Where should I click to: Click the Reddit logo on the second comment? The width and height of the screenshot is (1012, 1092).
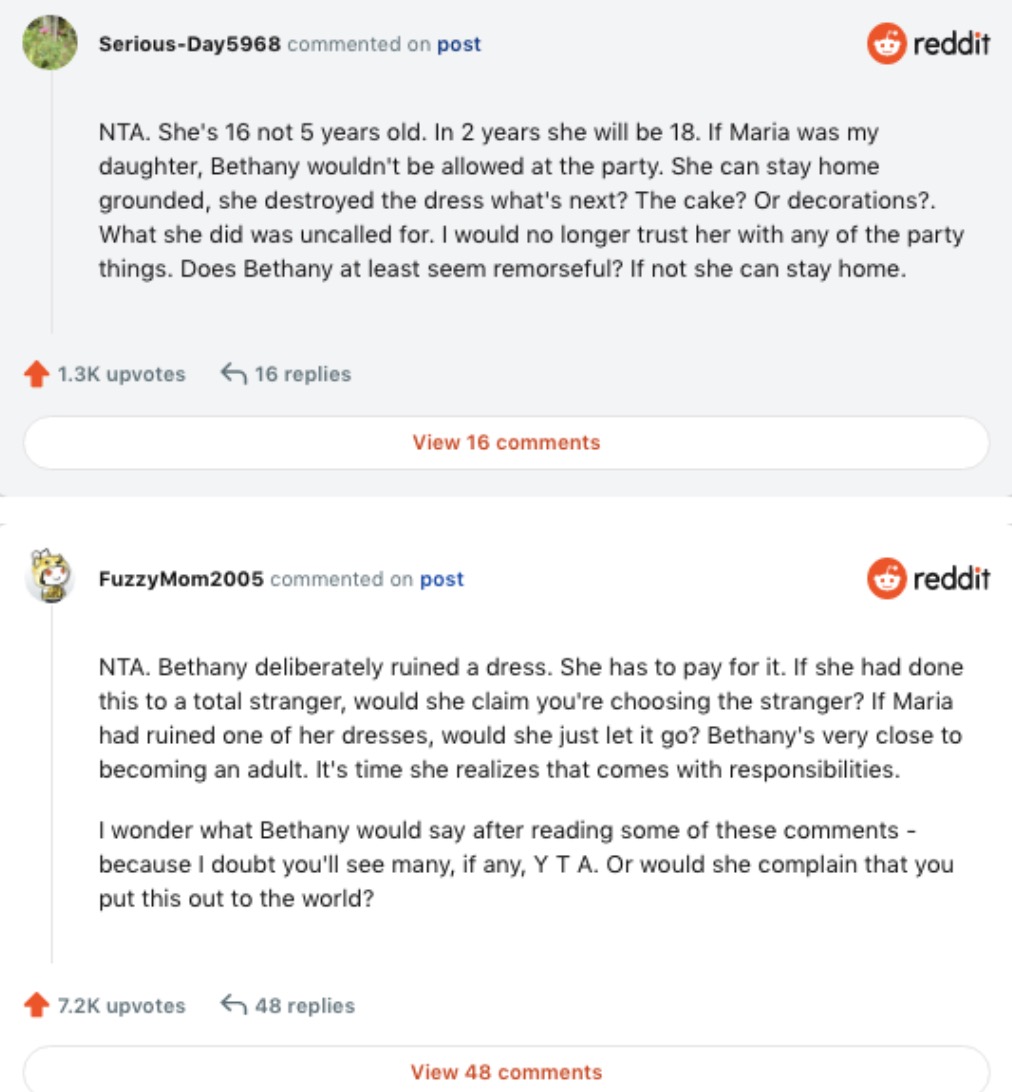[x=928, y=578]
